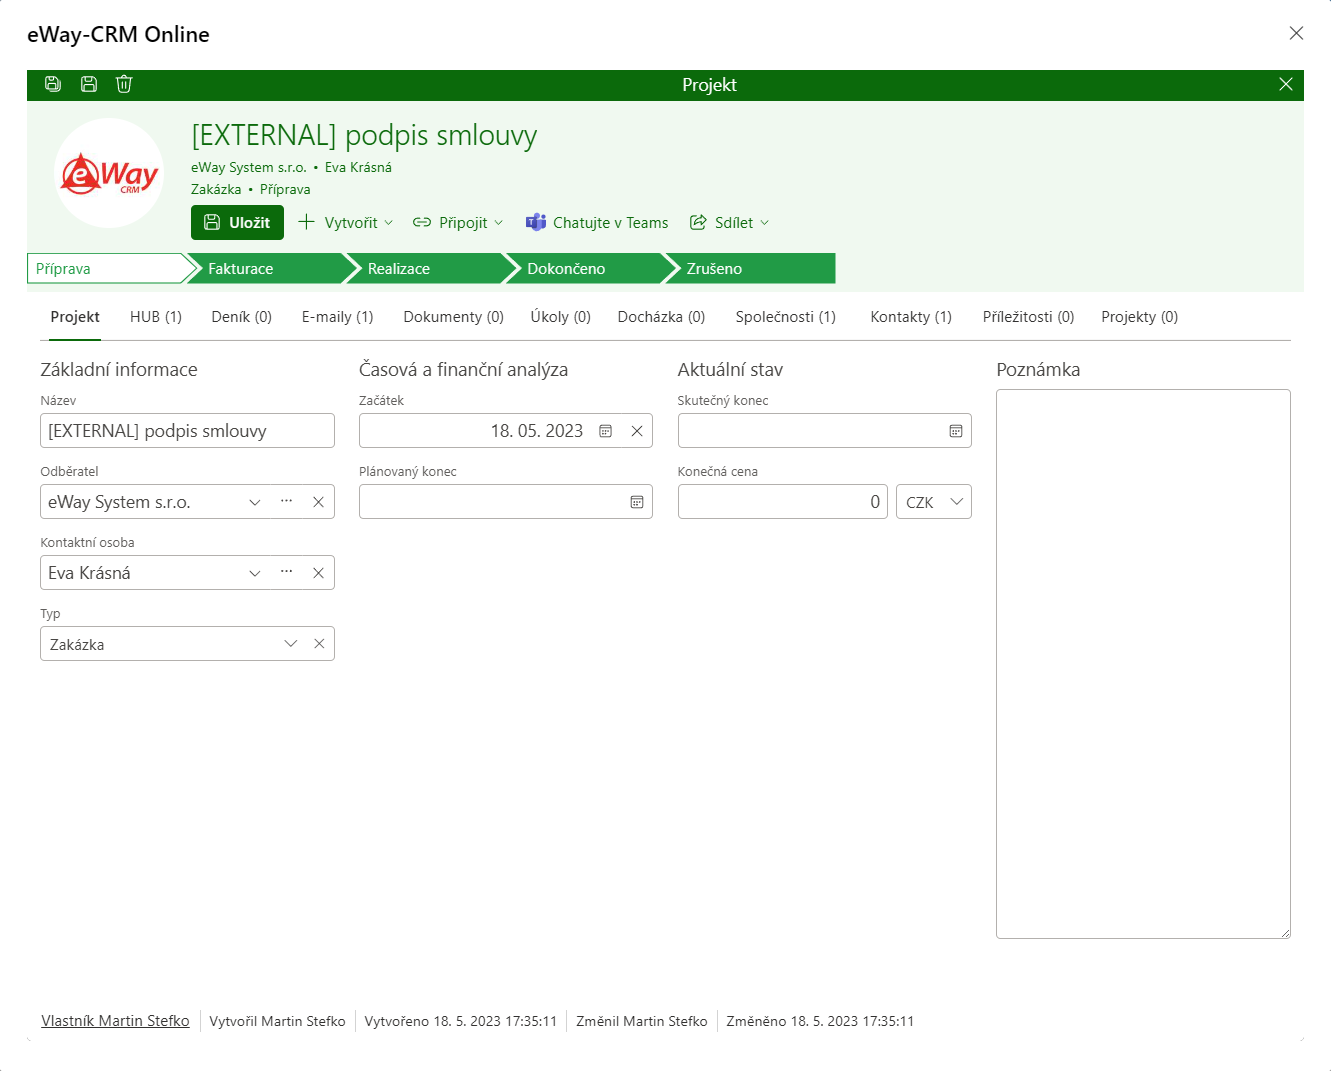Click the Save and Close icon in green toolbar
Screen dimensions: 1331x1071
(53, 84)
